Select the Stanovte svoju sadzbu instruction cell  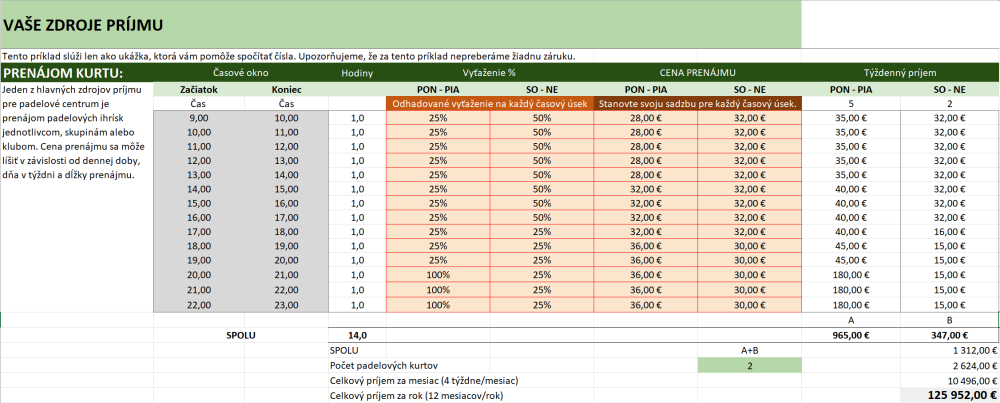pos(697,103)
